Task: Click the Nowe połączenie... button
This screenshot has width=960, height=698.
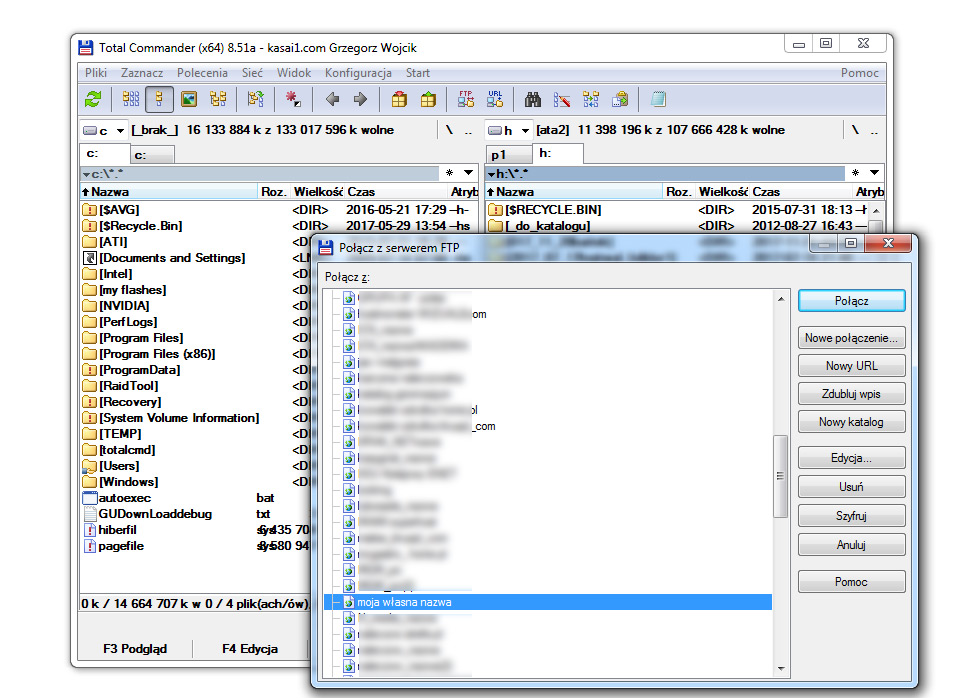Action: pos(852,338)
